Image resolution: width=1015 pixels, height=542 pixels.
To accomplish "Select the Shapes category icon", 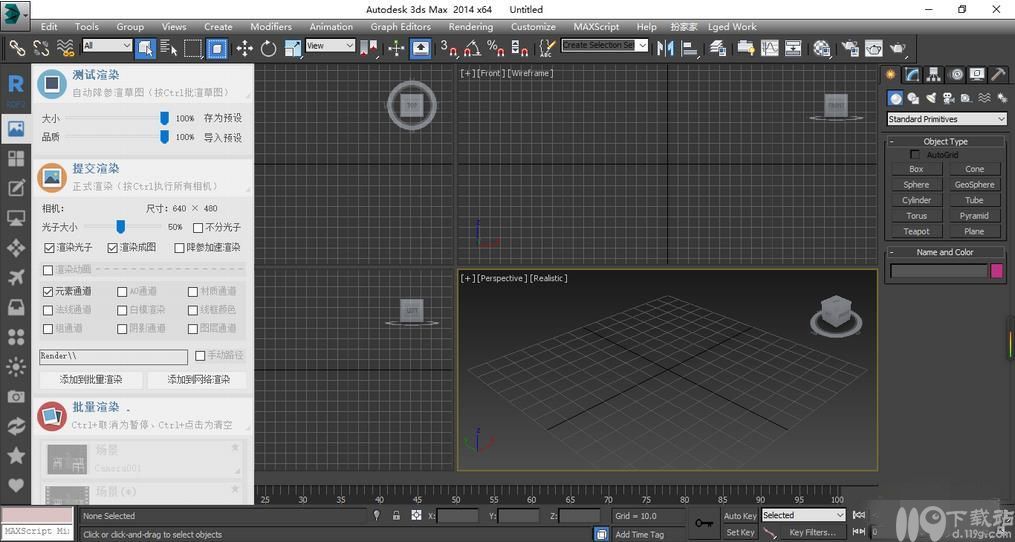I will 913,98.
